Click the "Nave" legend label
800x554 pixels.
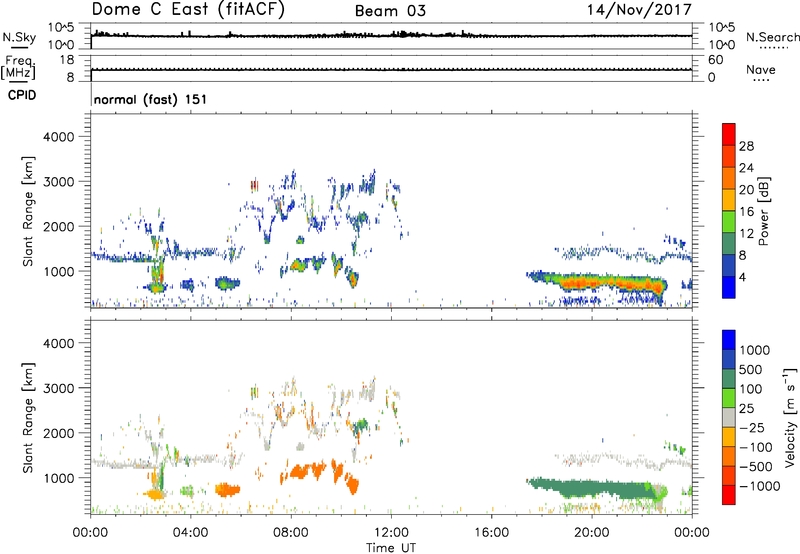pyautogui.click(x=761, y=69)
